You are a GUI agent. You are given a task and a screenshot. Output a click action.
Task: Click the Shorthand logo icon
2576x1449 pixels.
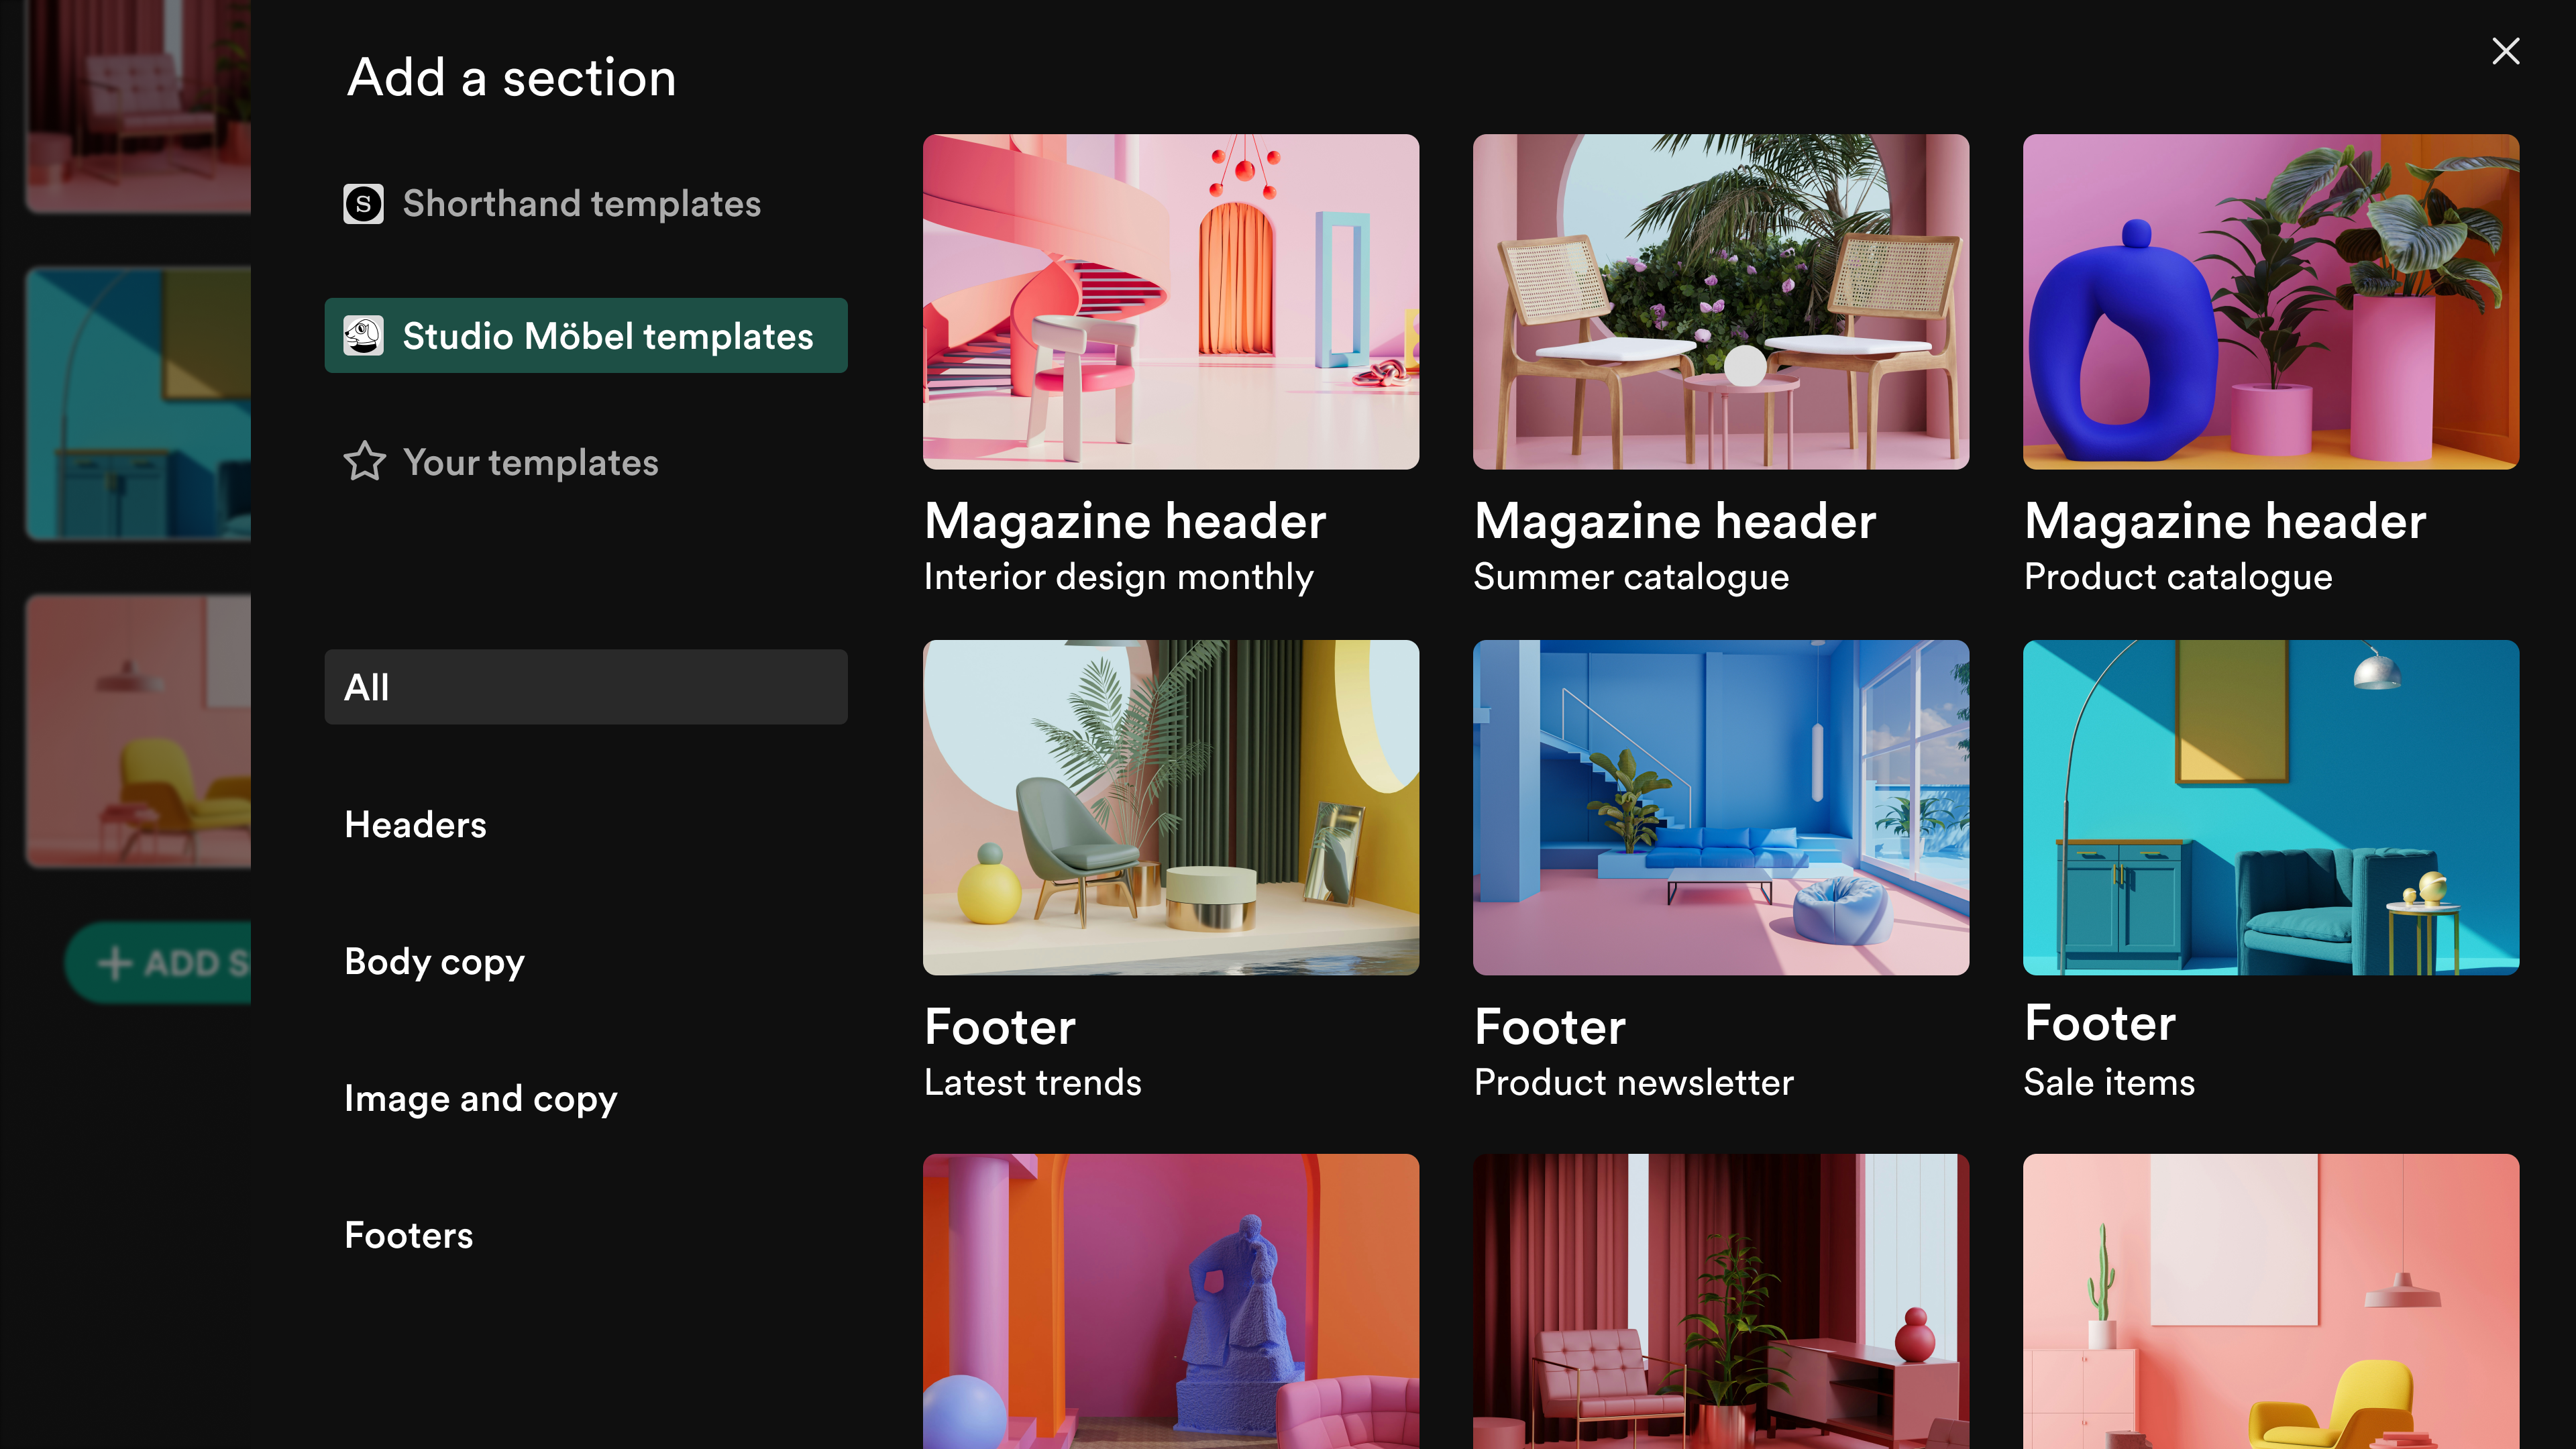[363, 204]
